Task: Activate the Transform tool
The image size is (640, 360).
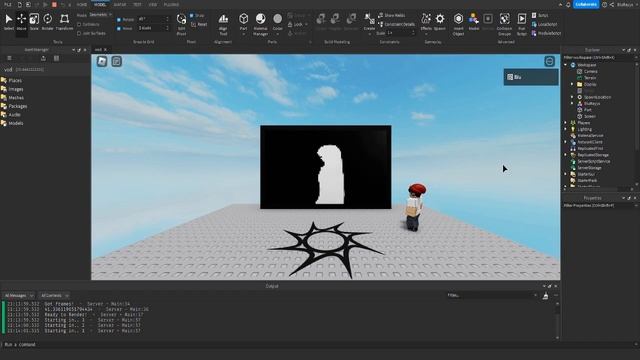Action: [x=64, y=22]
